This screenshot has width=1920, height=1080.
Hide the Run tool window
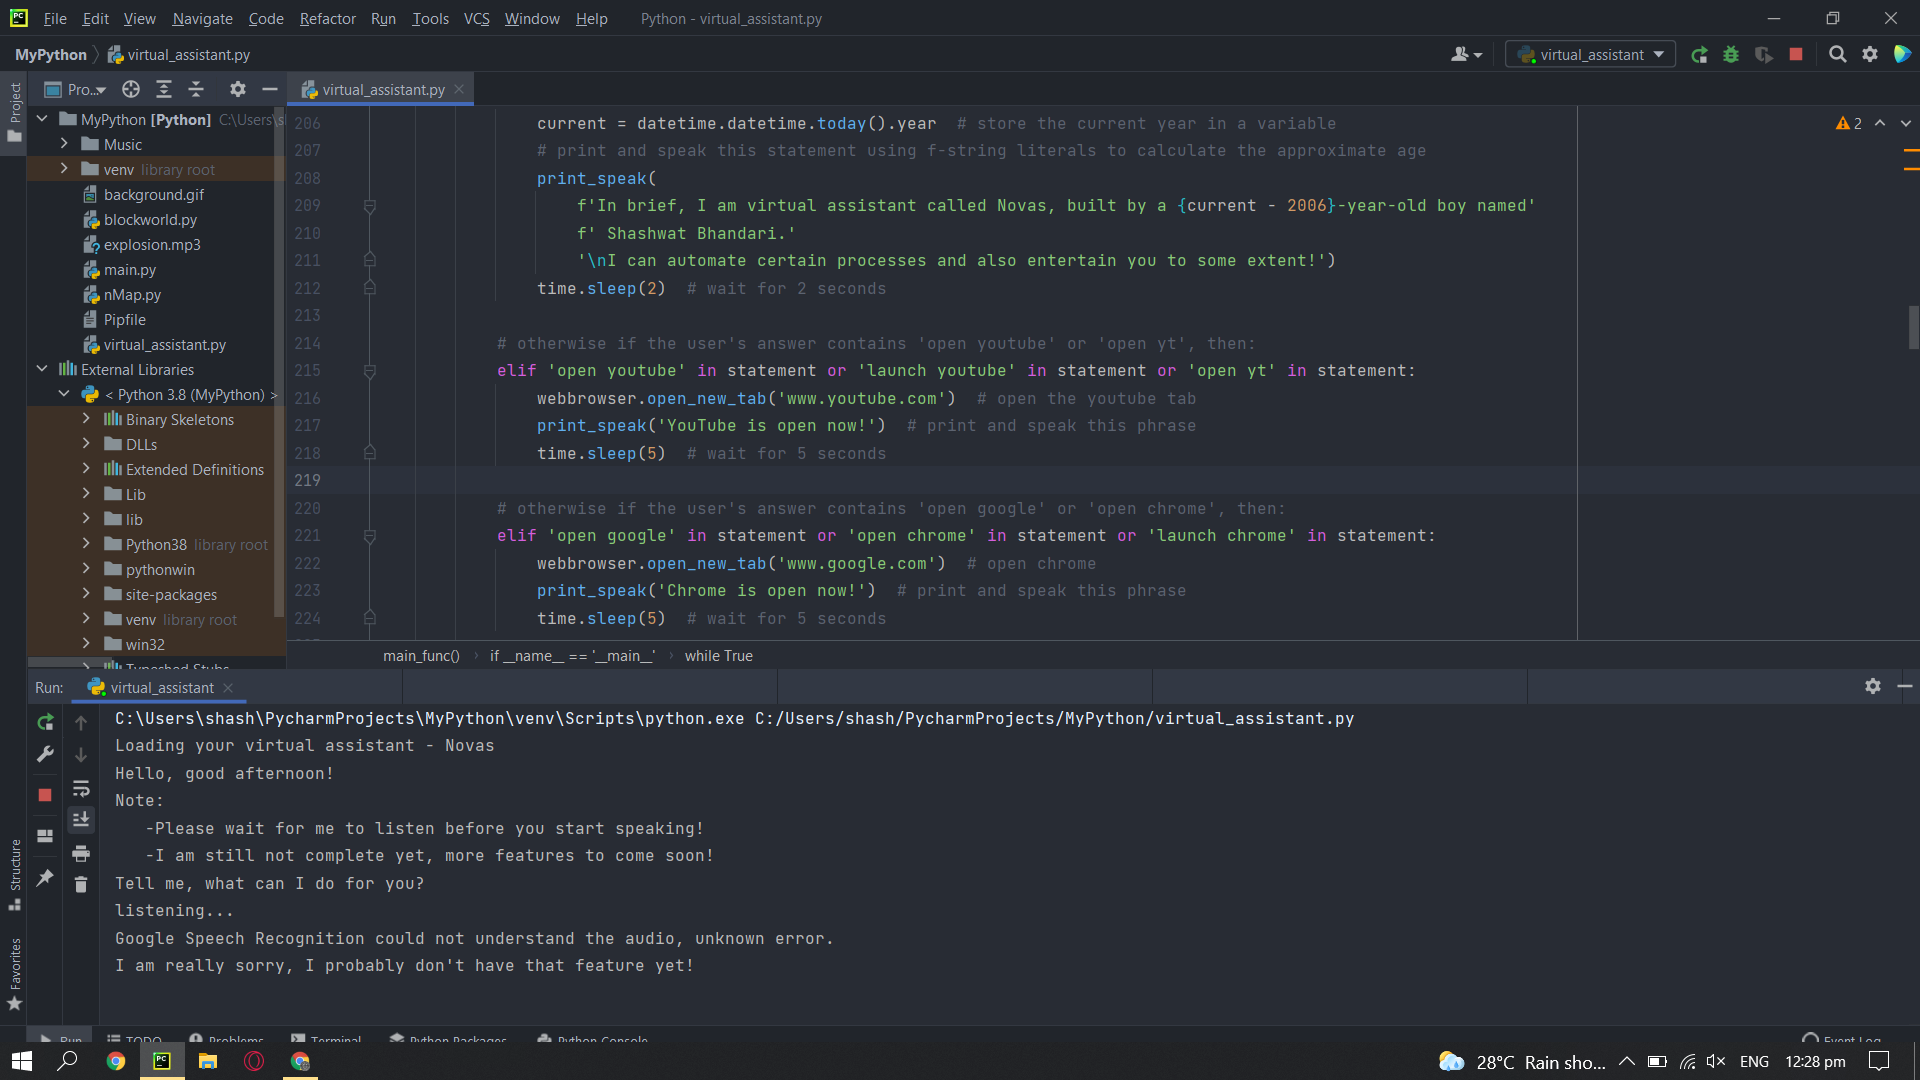click(1905, 686)
